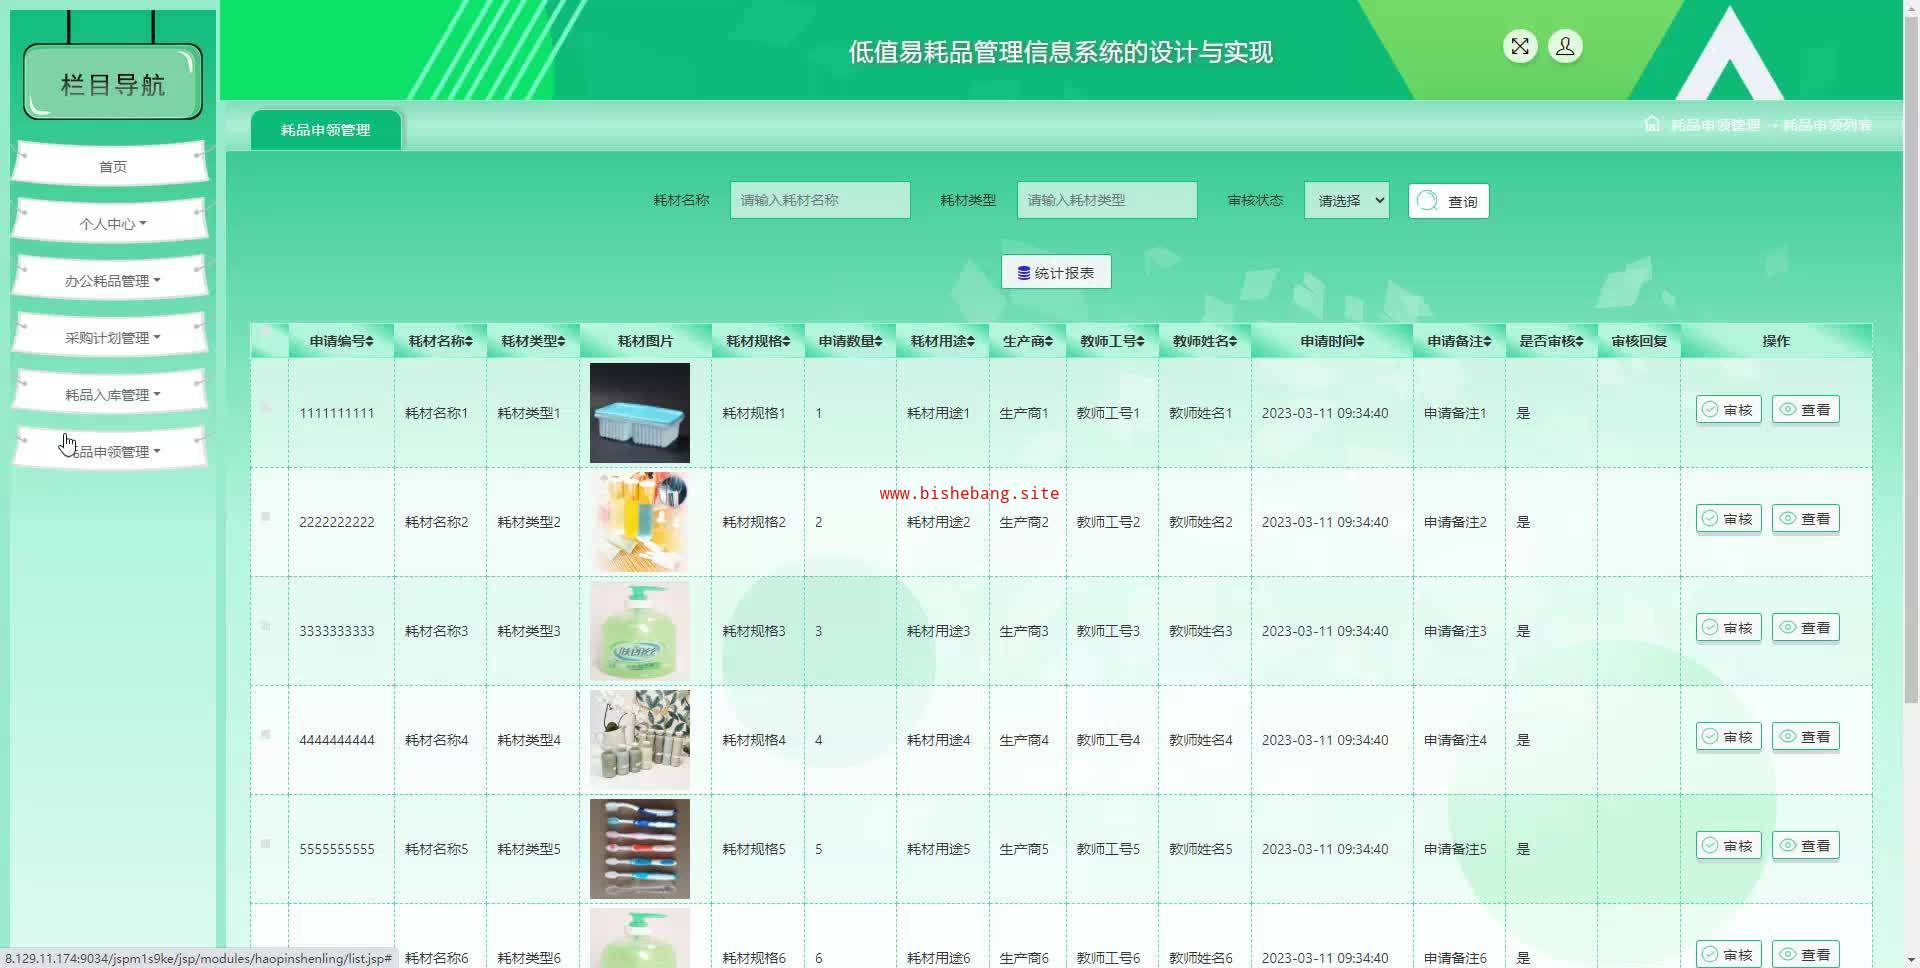Click the 耗品申领管理 breadcrumb link

[1715, 125]
